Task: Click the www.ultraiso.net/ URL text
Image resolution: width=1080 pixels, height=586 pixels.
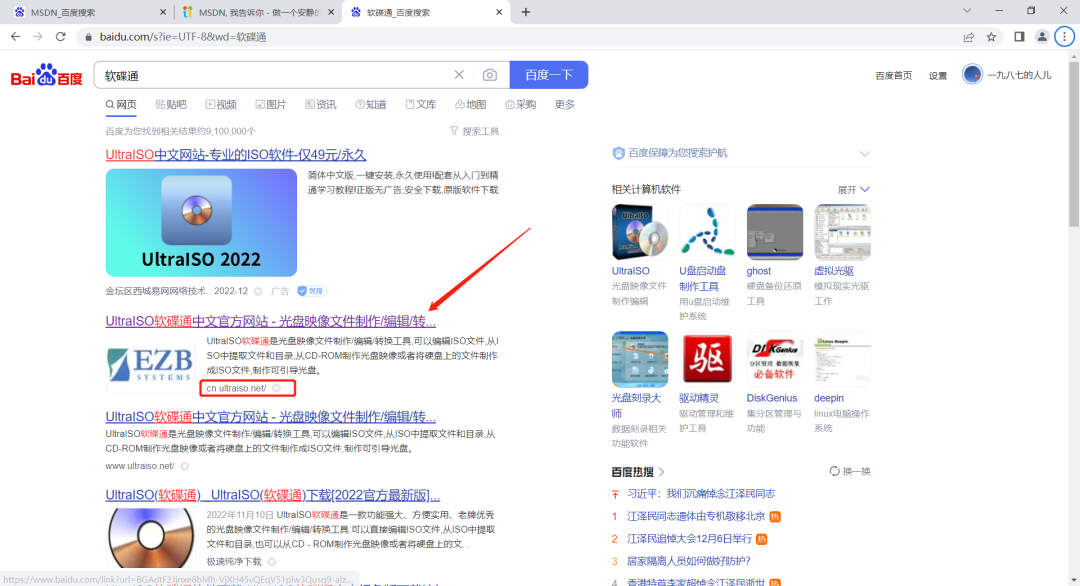Action: (140, 466)
